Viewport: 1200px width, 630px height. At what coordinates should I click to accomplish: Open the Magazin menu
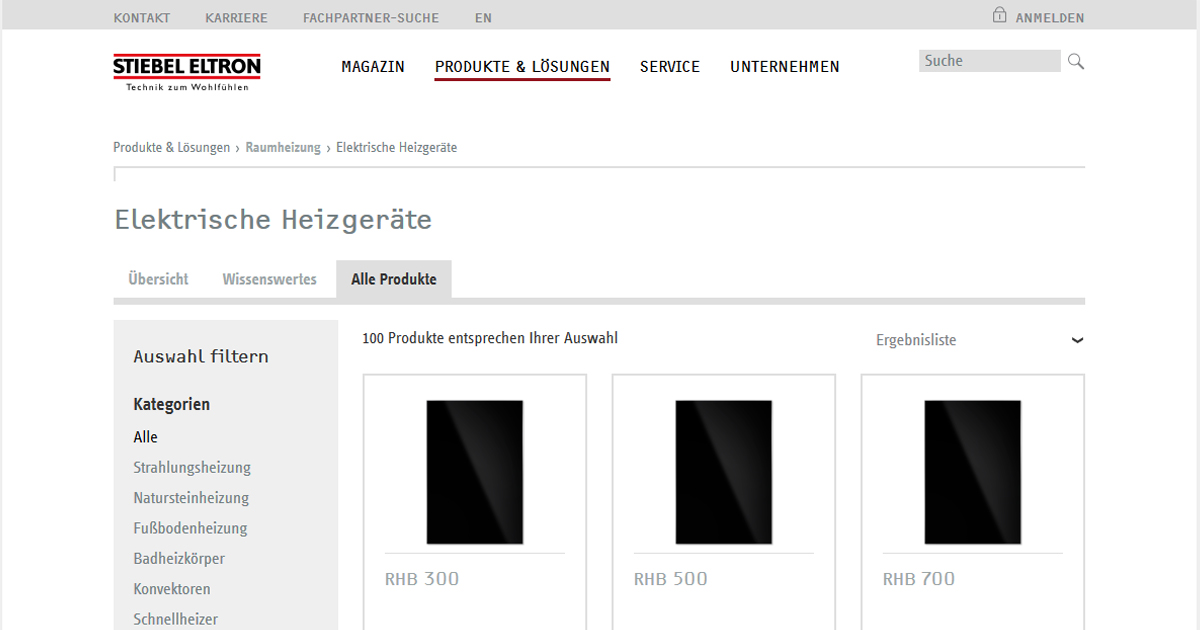click(373, 66)
